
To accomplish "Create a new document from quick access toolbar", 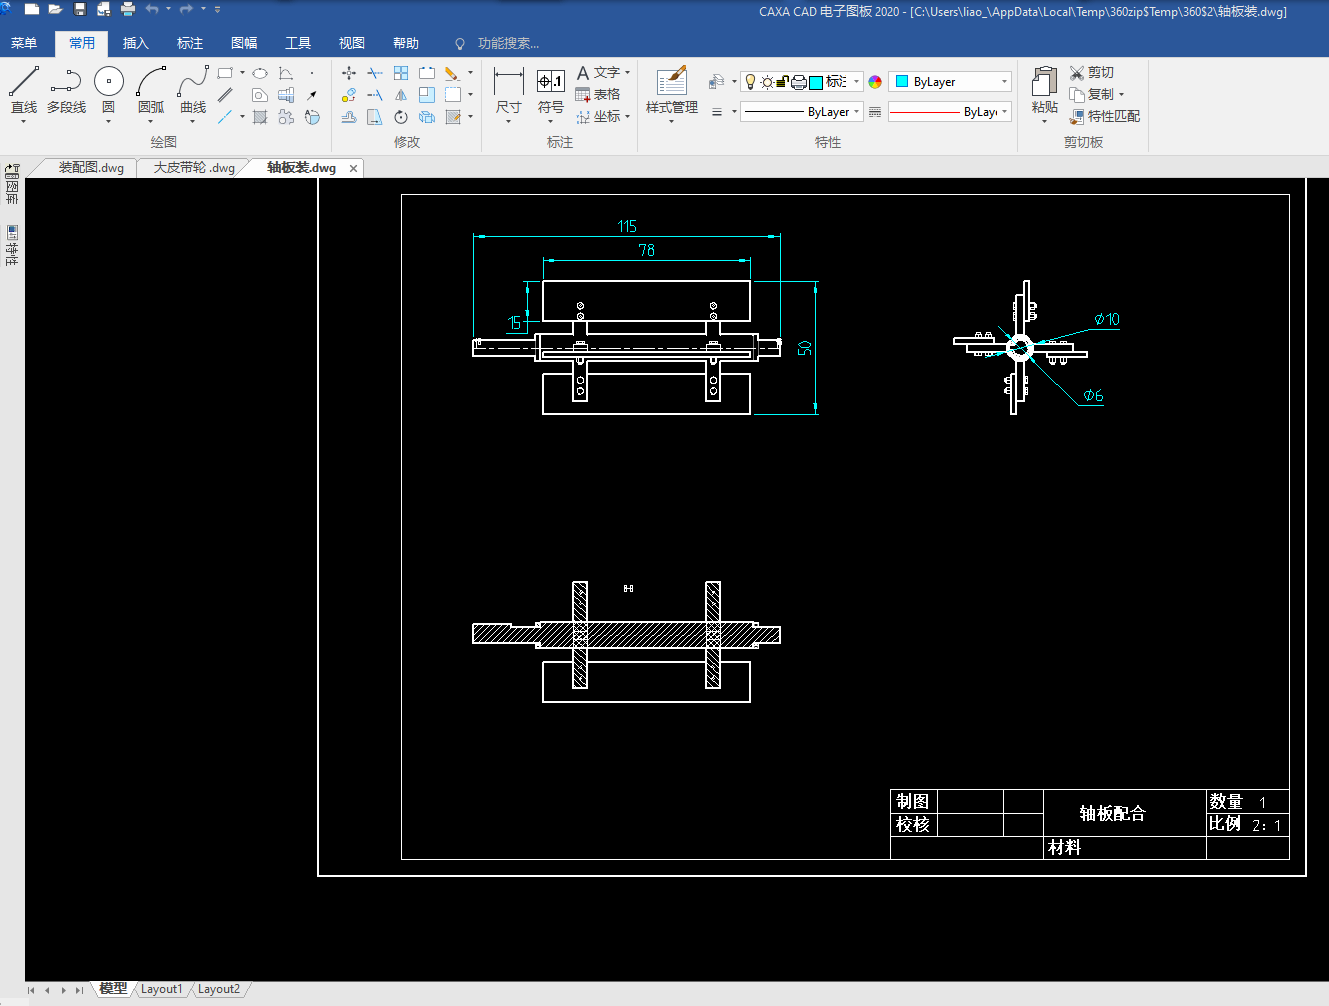I will click(32, 10).
